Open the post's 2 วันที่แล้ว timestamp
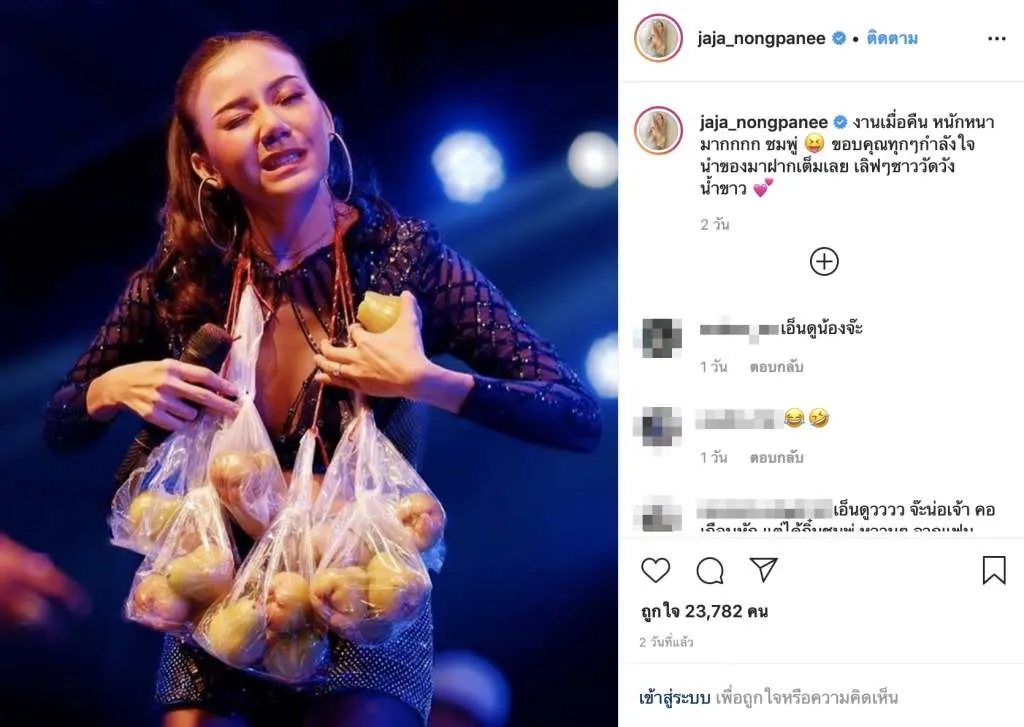1024x727 pixels. pos(666,643)
